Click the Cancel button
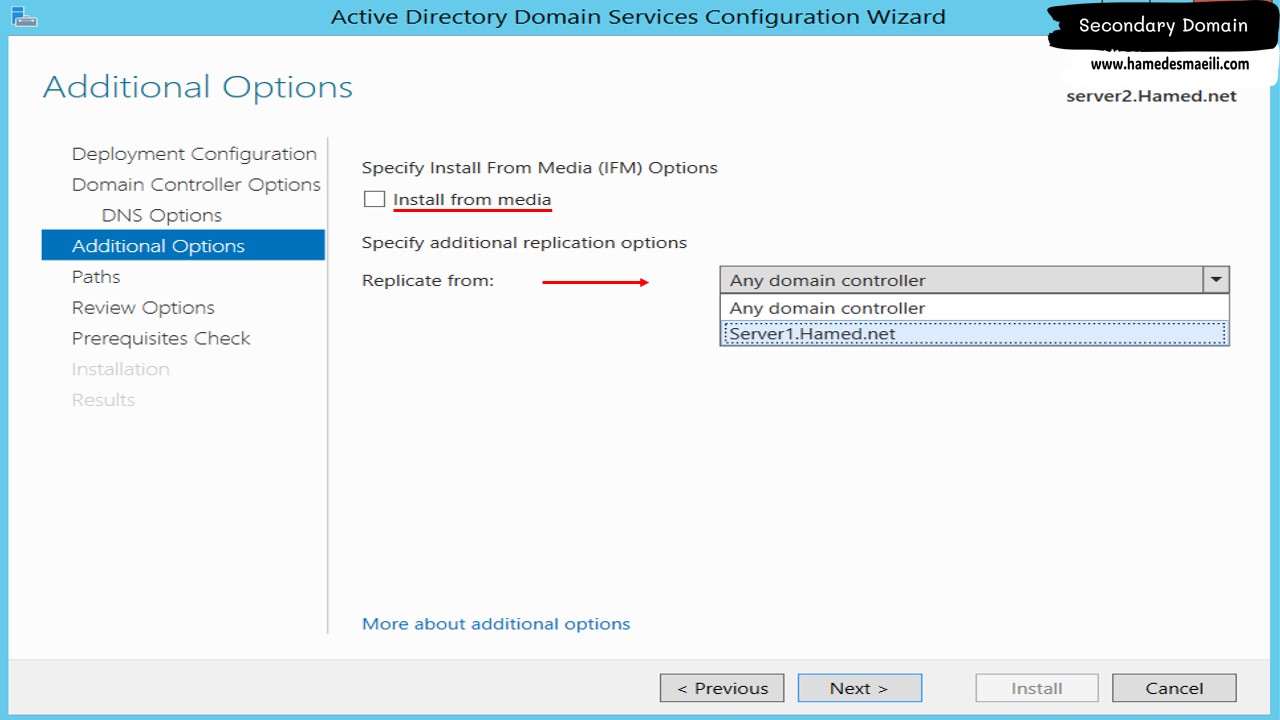1280x720 pixels. point(1174,688)
